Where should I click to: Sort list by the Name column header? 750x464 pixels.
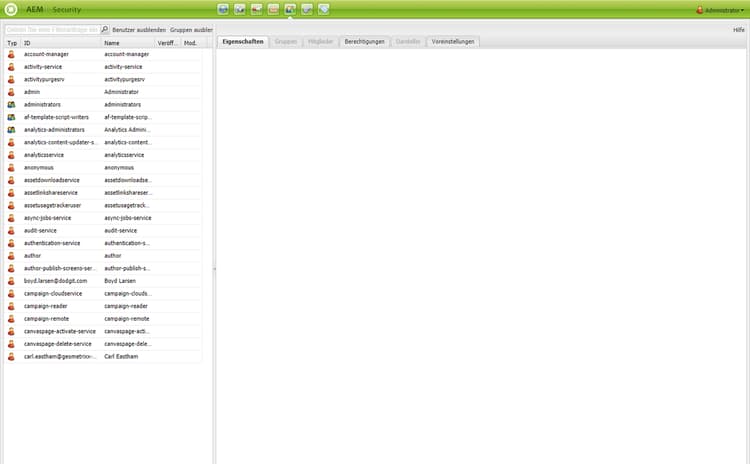[x=128, y=43]
